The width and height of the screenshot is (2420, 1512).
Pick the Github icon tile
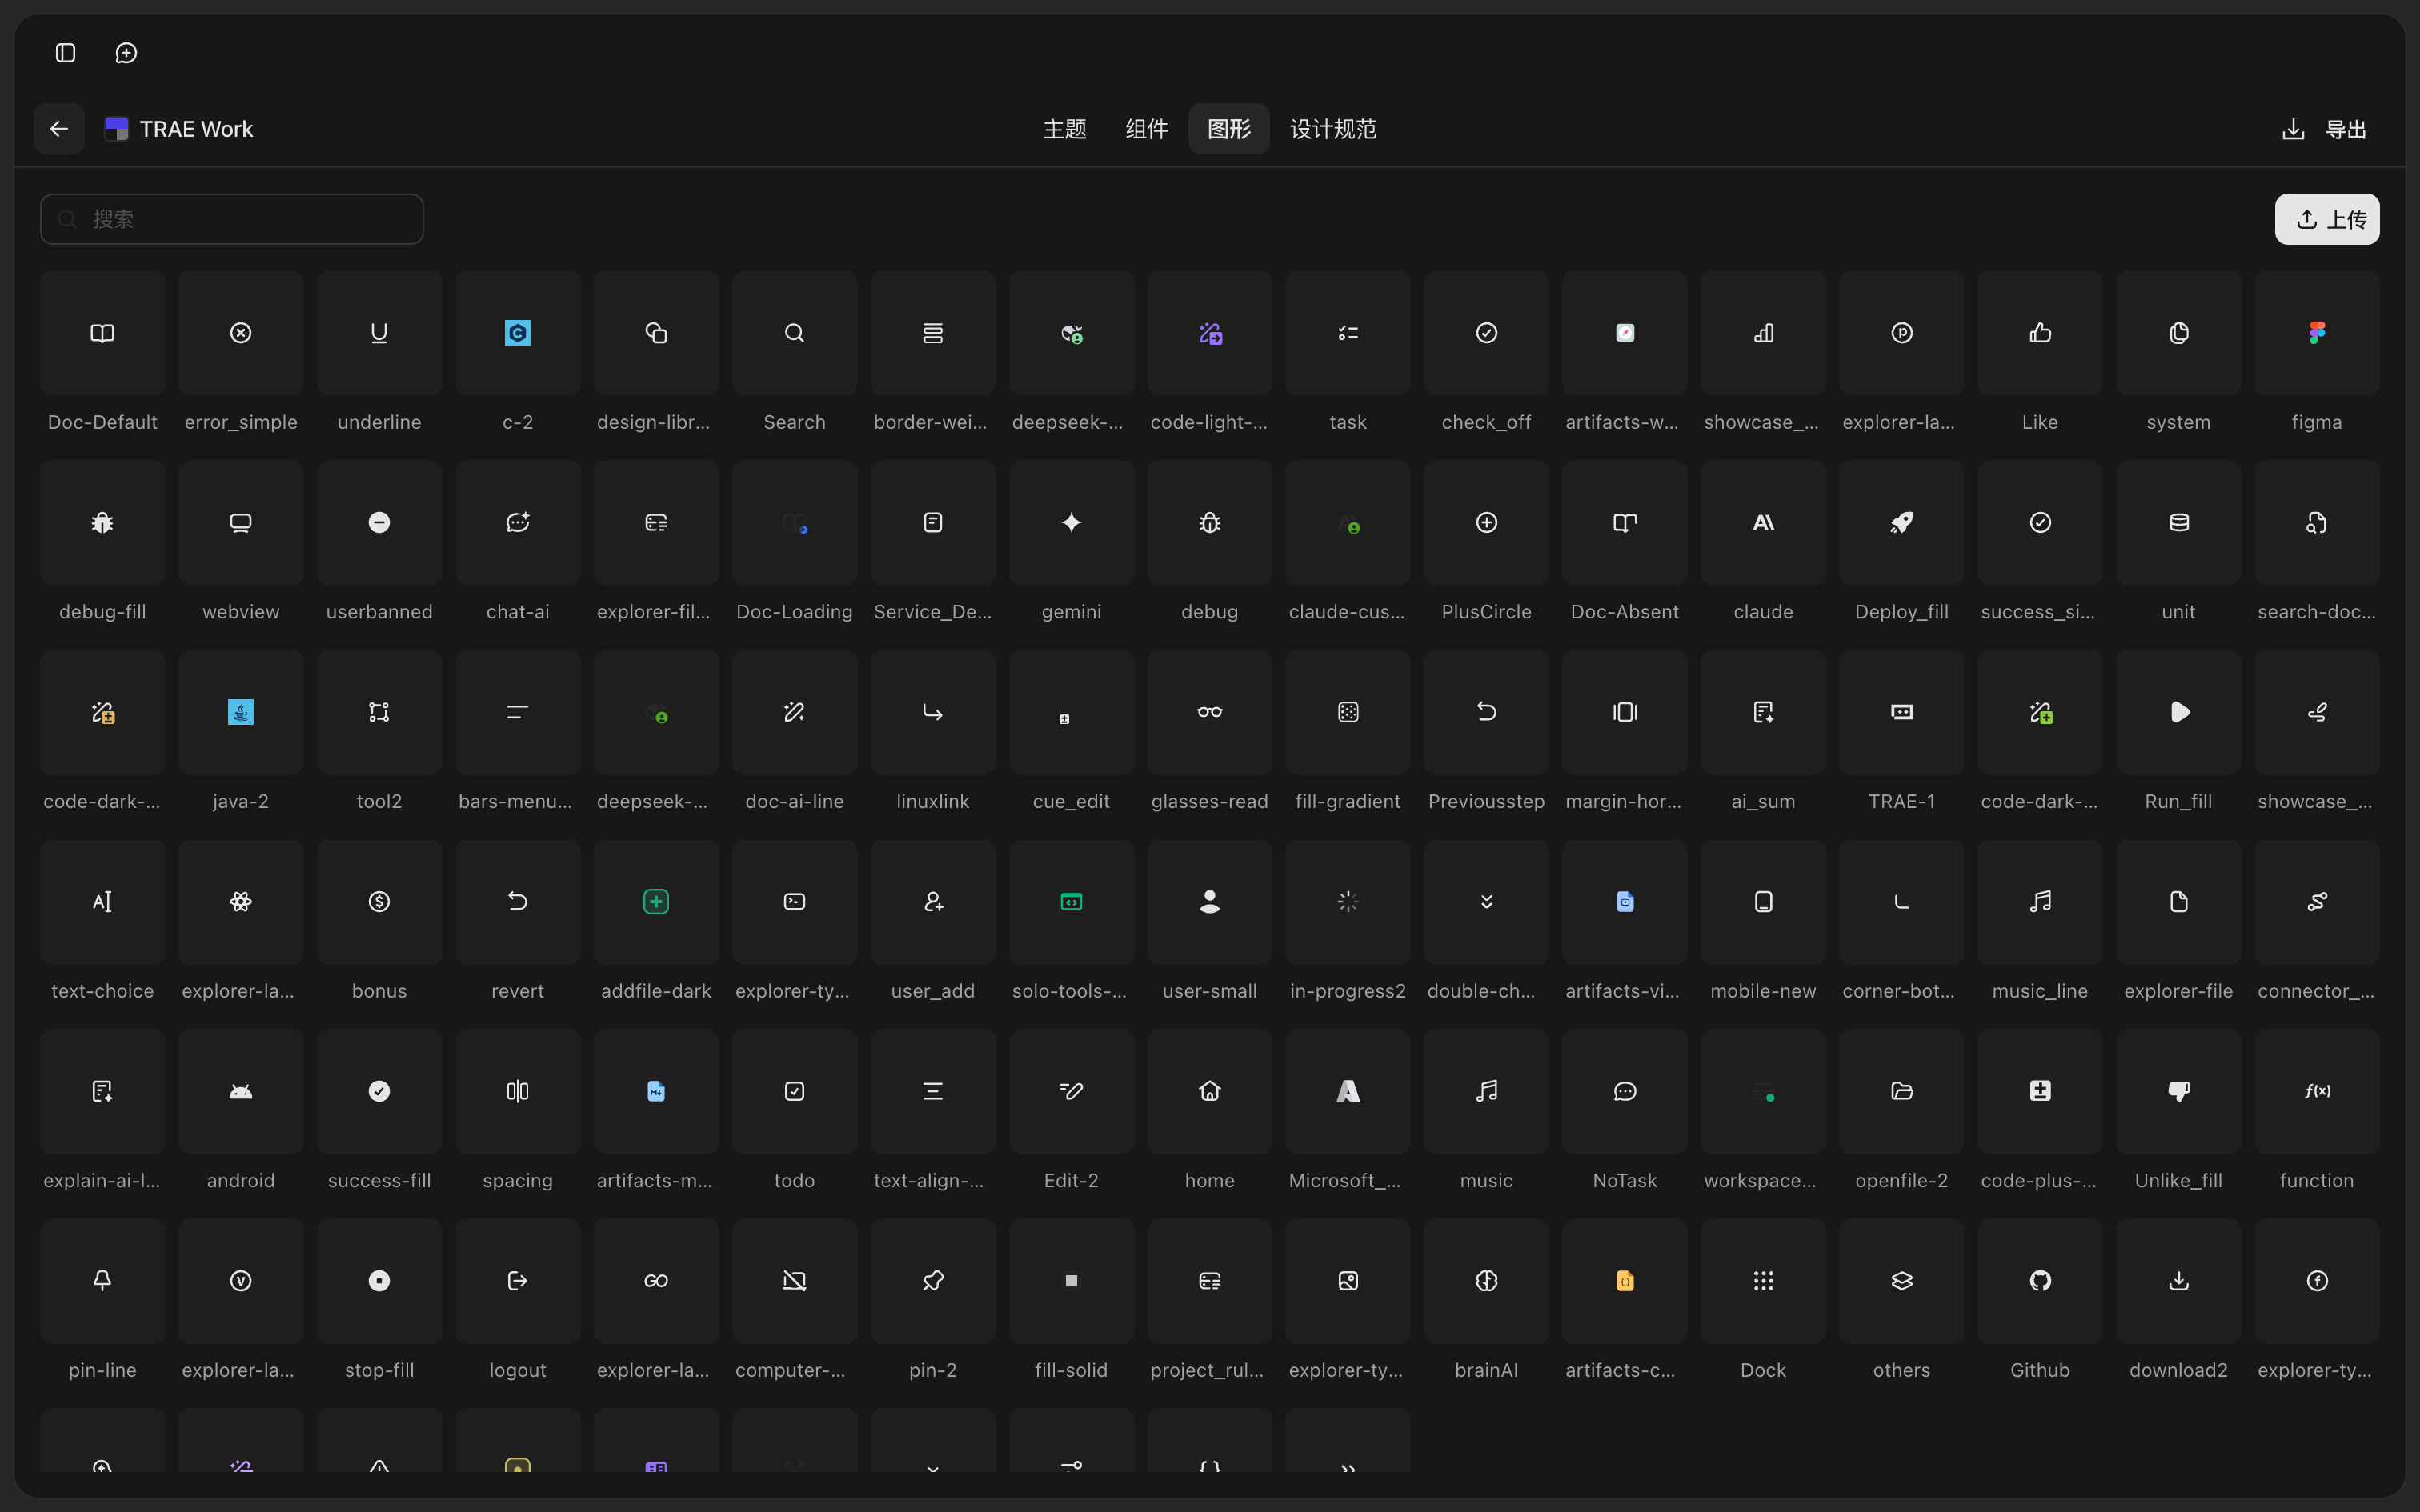click(2040, 1281)
